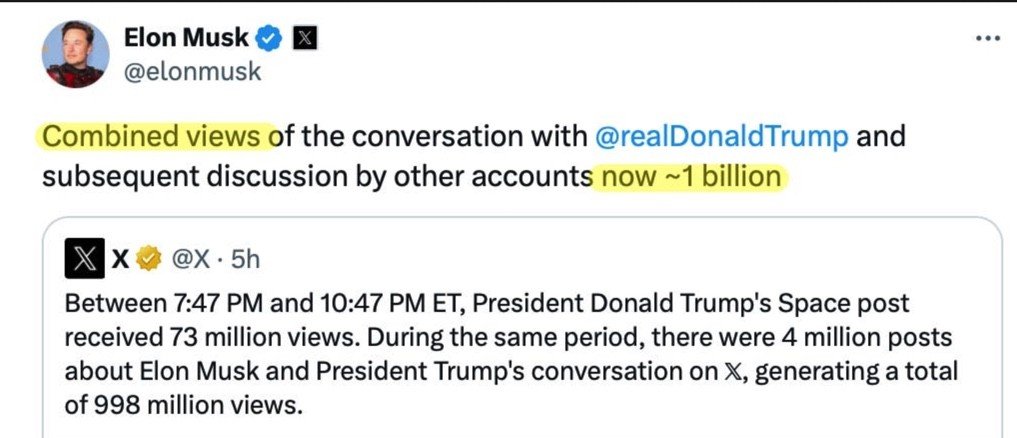Screen dimensions: 1017x438
Task: Click the blue verified checkmark badge
Action: (x=268, y=40)
